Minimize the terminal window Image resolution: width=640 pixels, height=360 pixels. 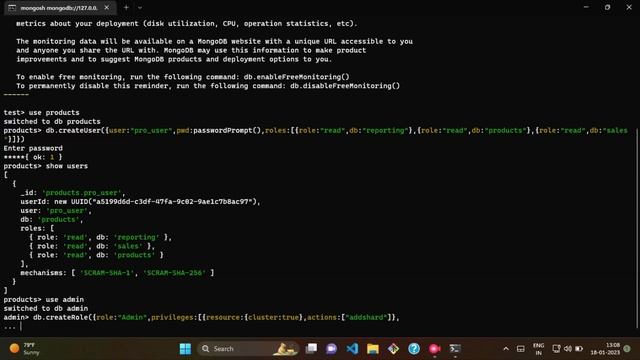(586, 7)
